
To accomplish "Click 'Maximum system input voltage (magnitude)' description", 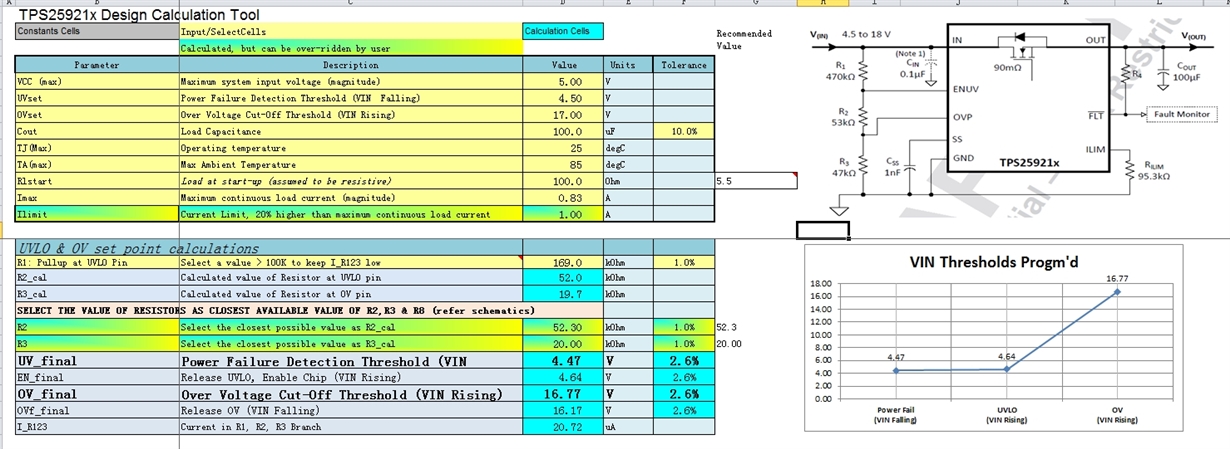I will (x=350, y=81).
